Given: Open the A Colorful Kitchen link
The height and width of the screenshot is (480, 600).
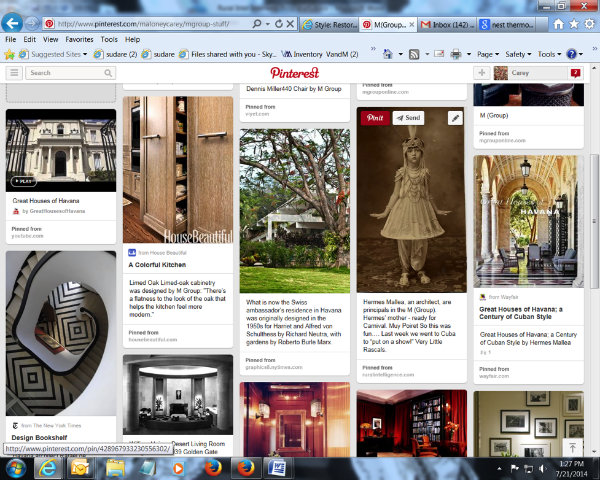Looking at the screenshot, I should coord(157,265).
